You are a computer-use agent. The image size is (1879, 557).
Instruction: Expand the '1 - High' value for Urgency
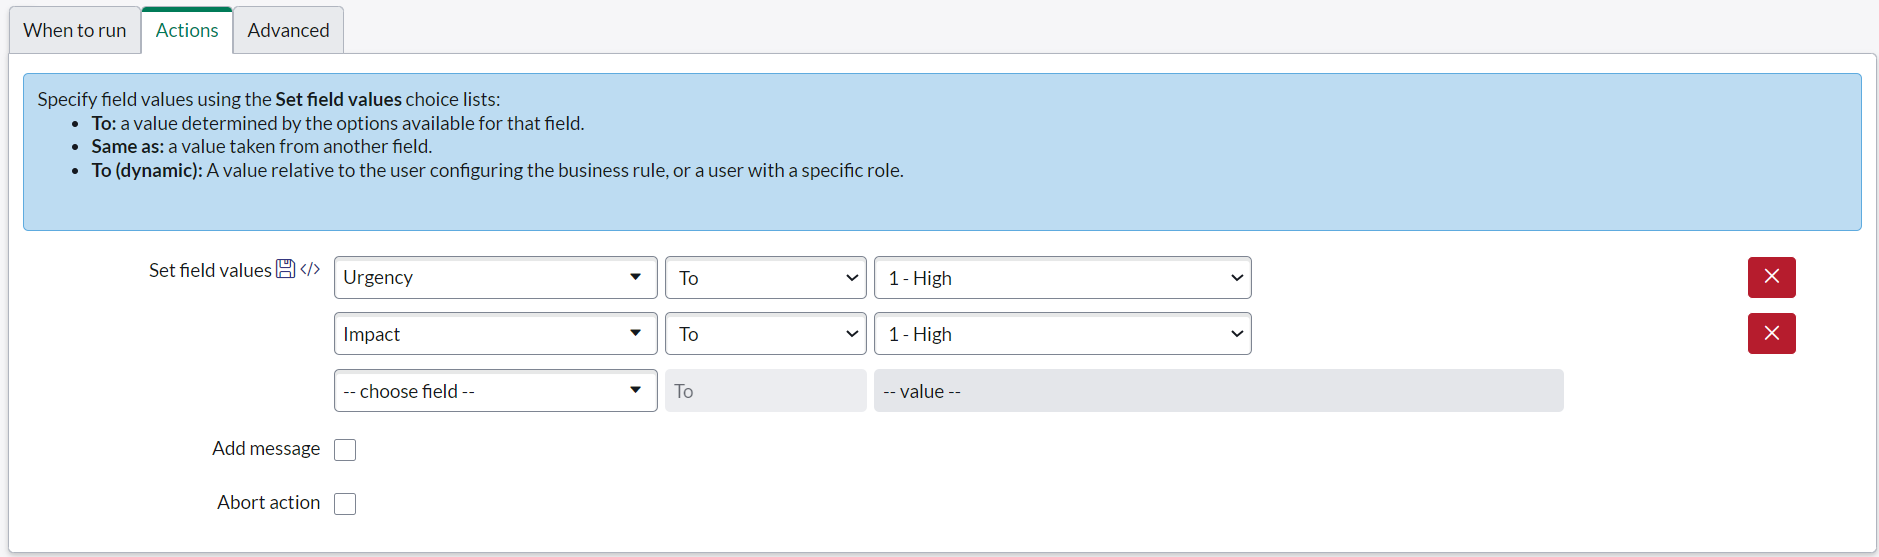click(x=1062, y=278)
